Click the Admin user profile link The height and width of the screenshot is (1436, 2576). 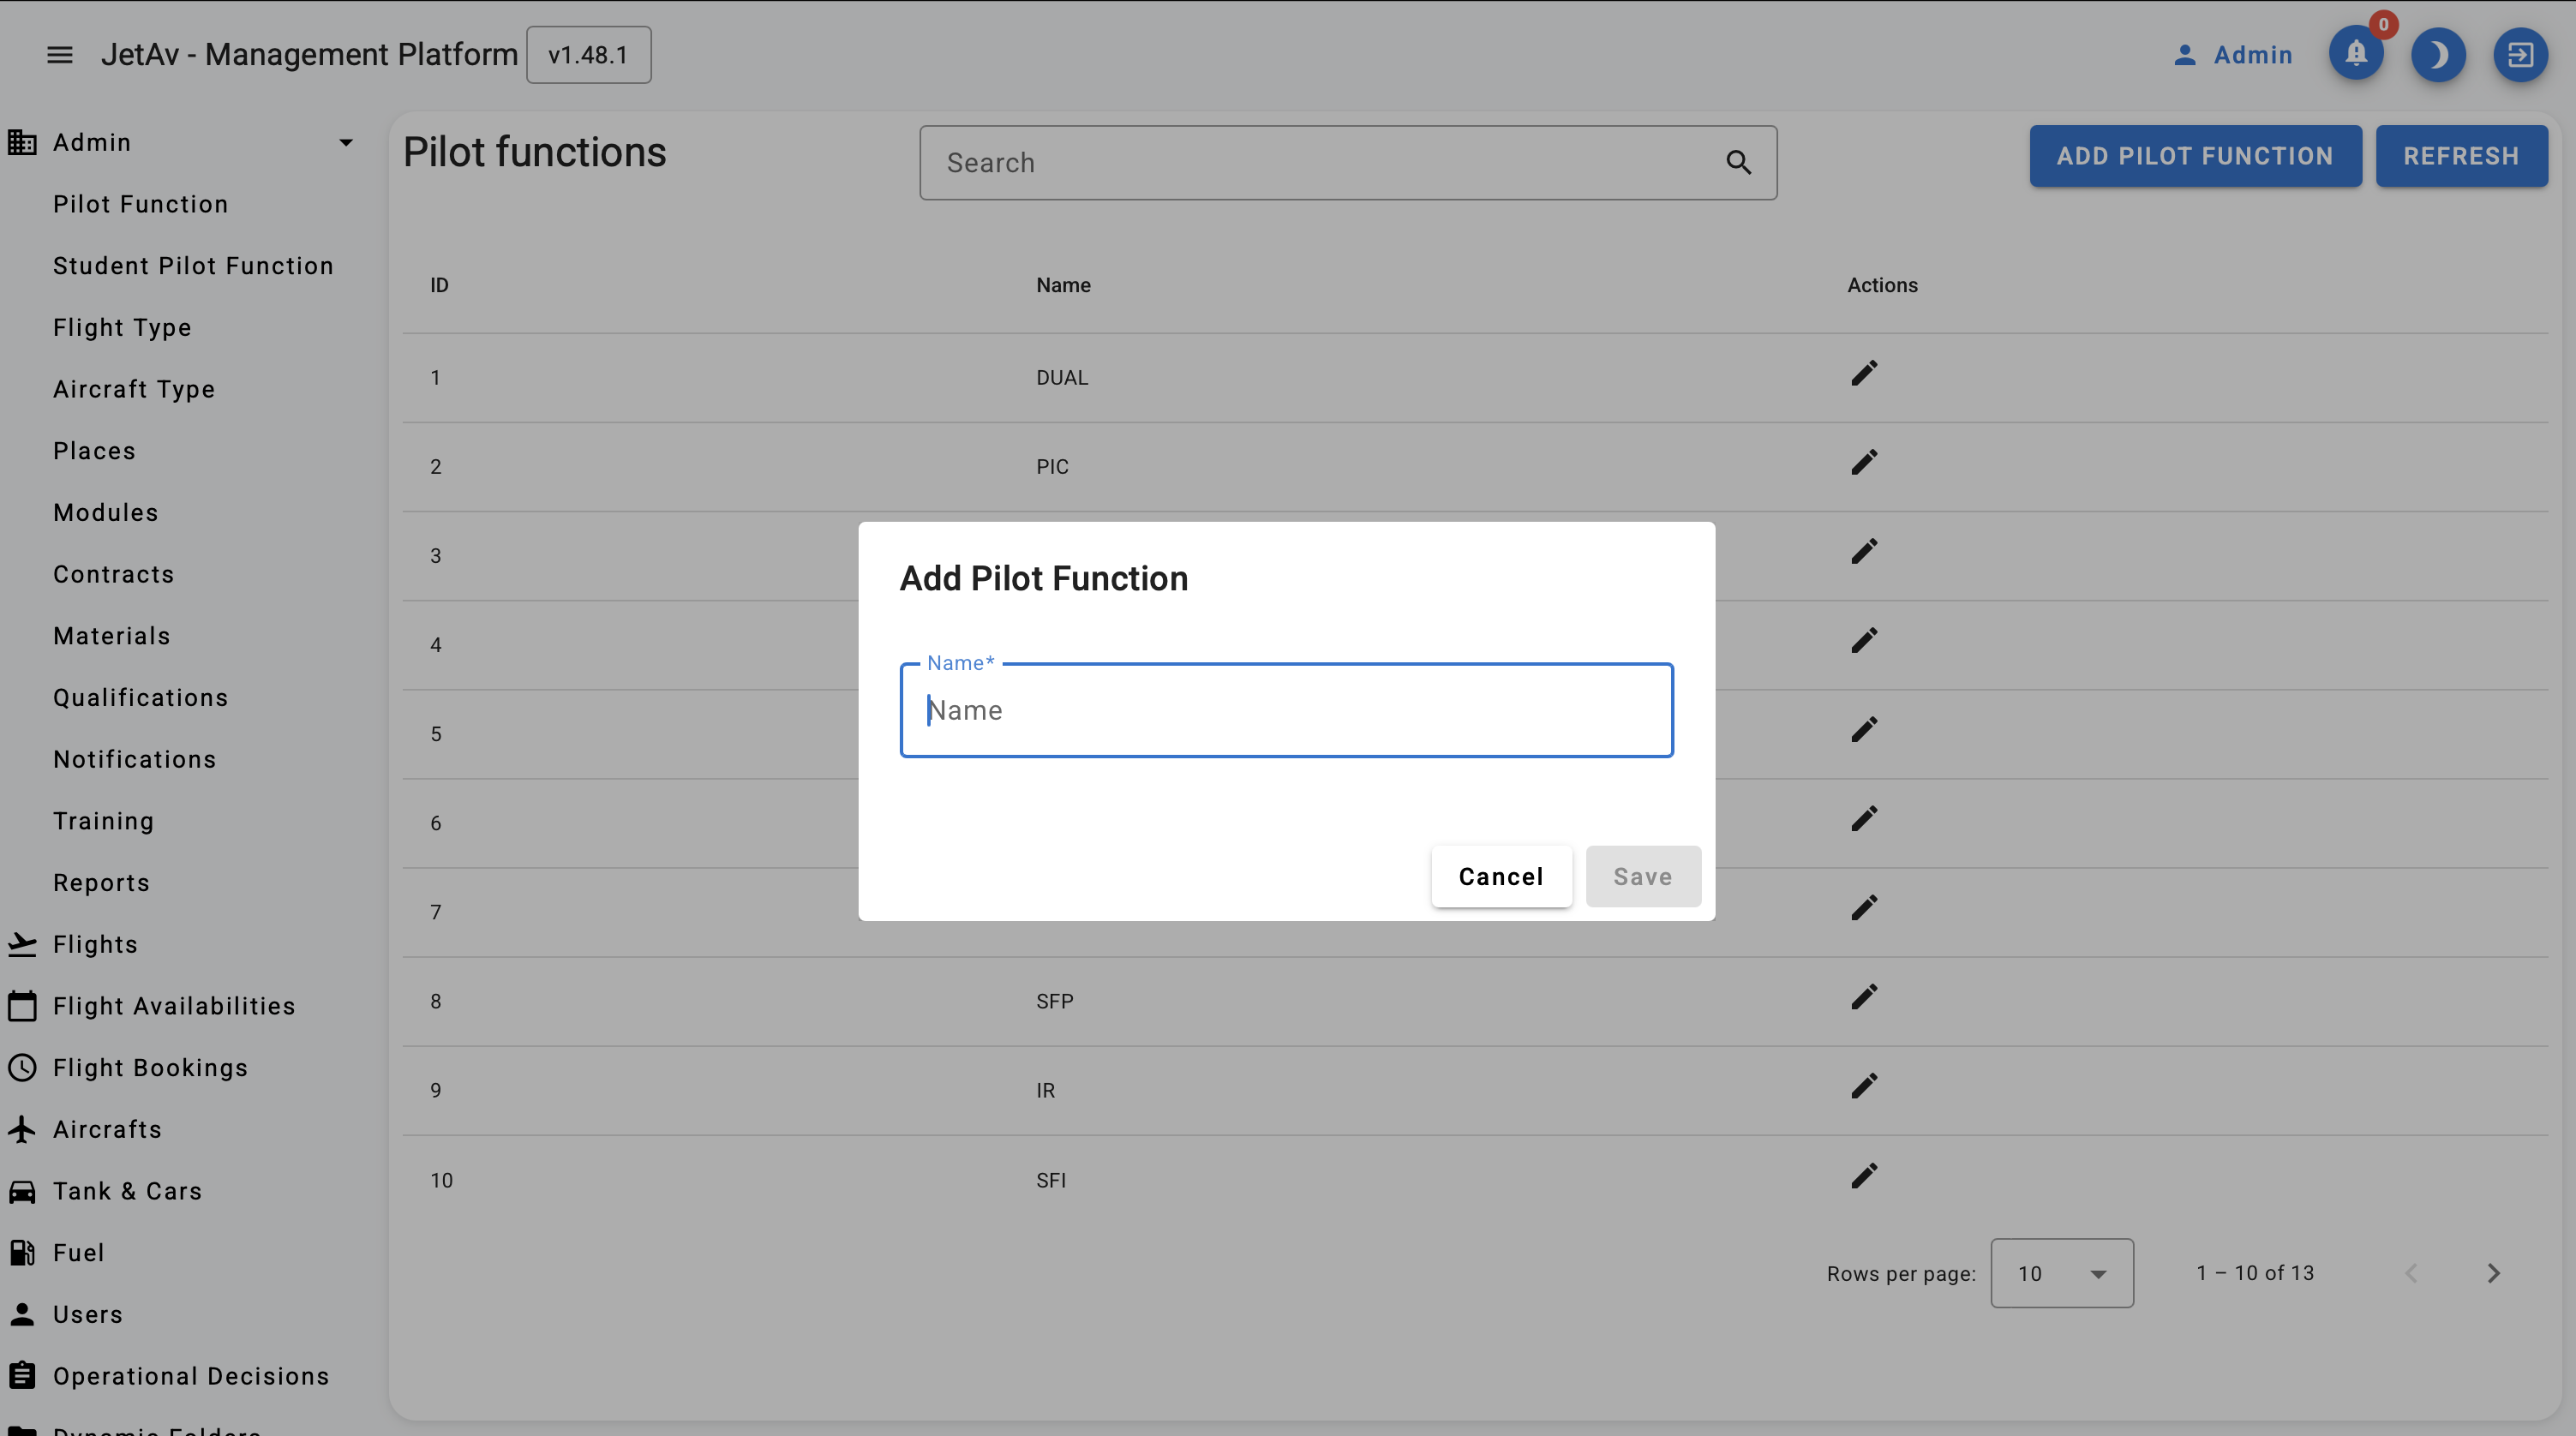point(2232,55)
